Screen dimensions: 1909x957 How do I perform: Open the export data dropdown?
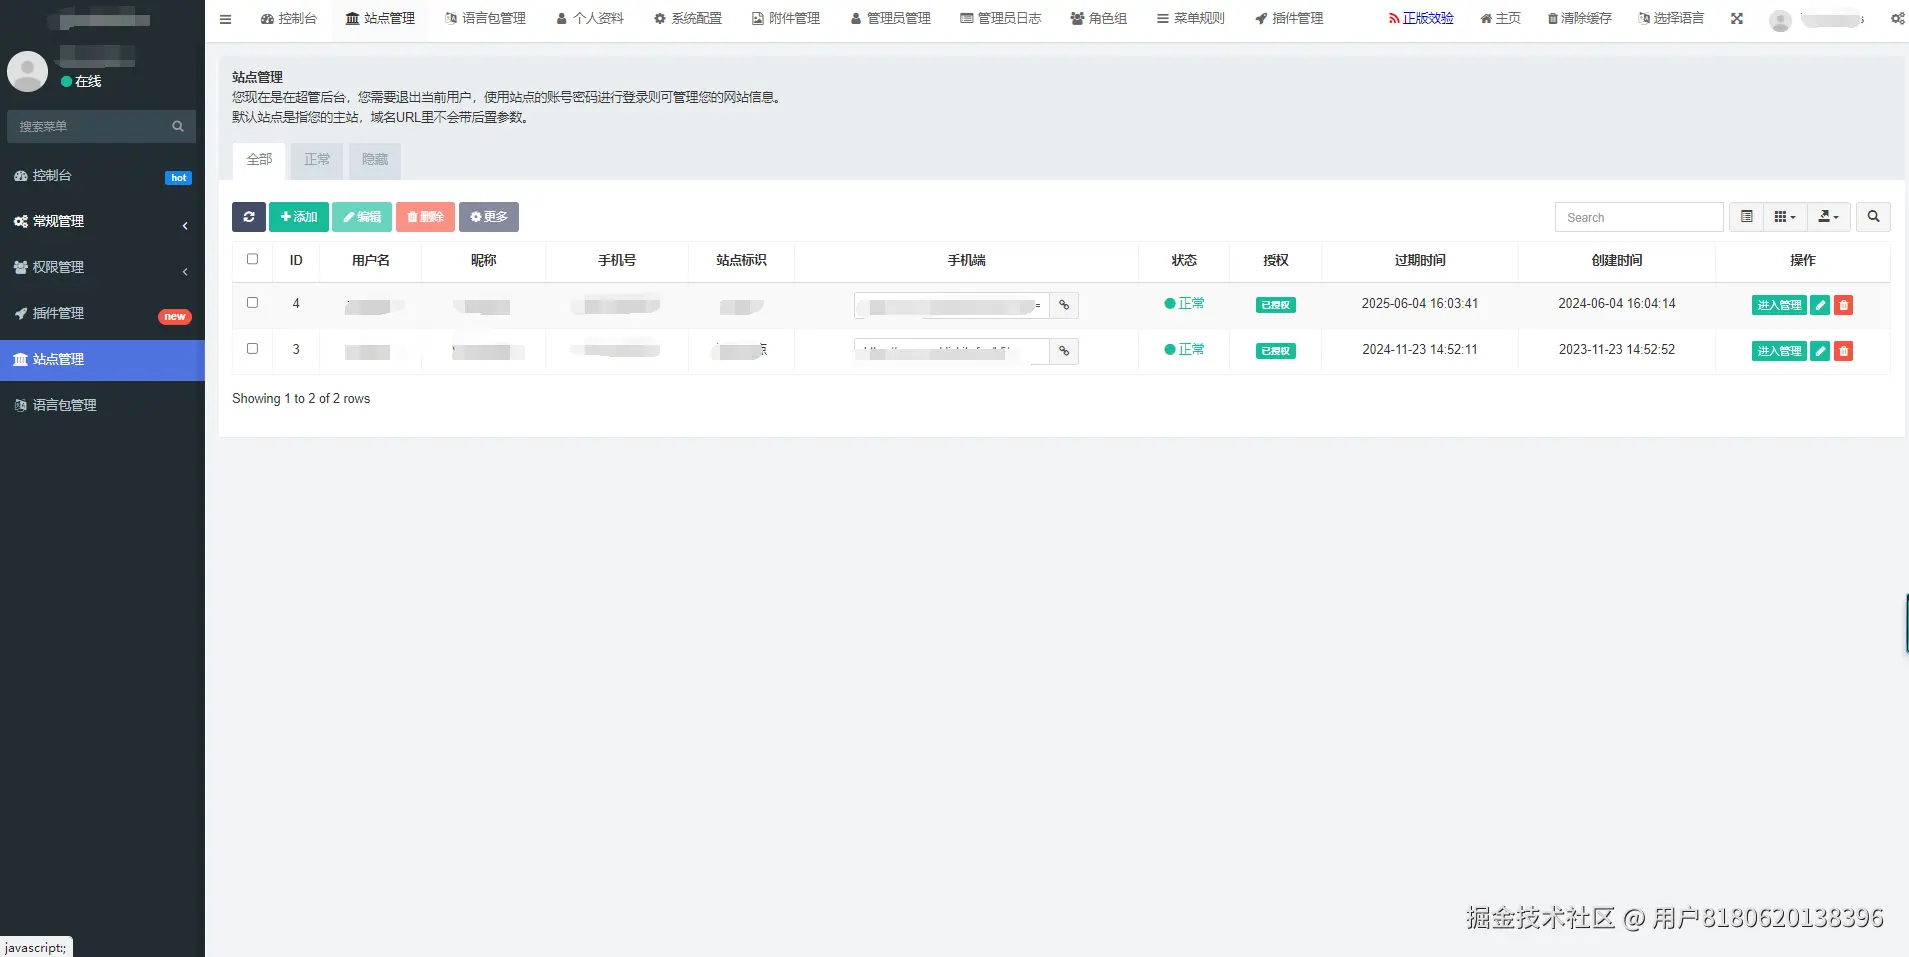(x=1828, y=217)
